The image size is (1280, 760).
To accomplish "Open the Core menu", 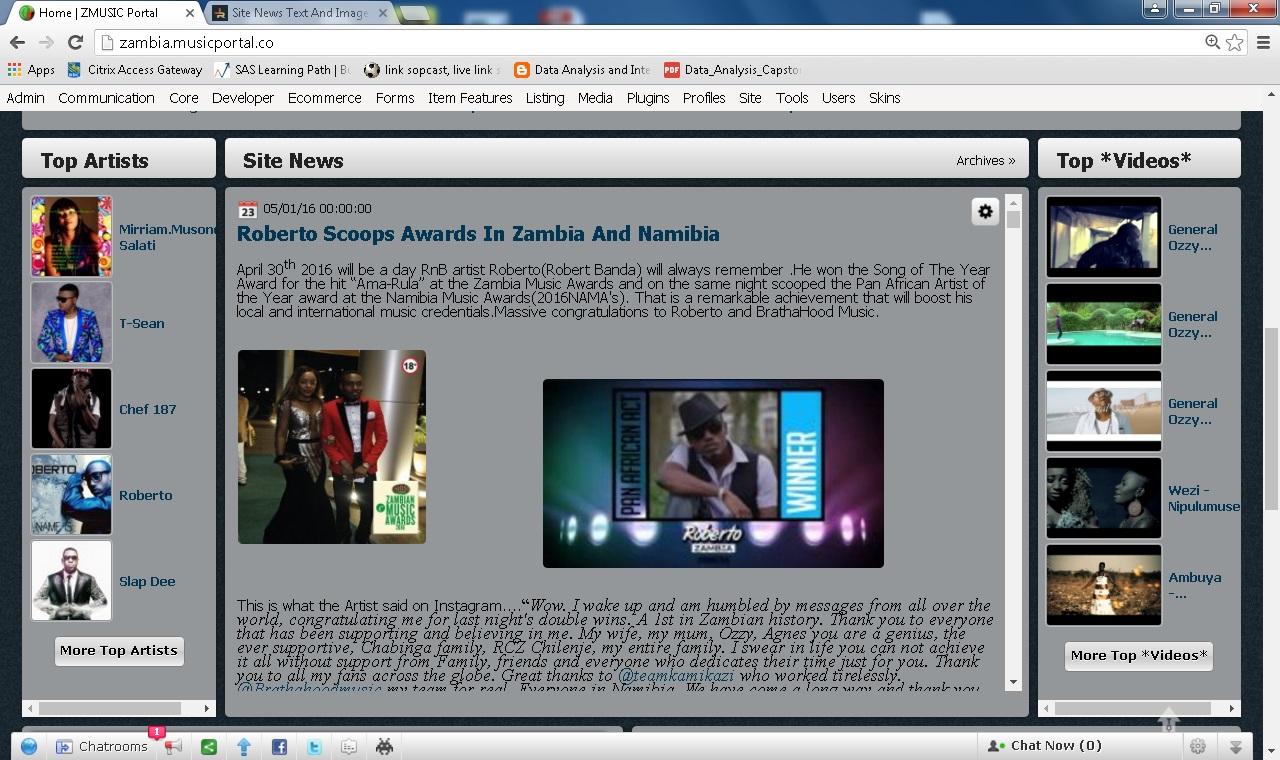I will (184, 98).
